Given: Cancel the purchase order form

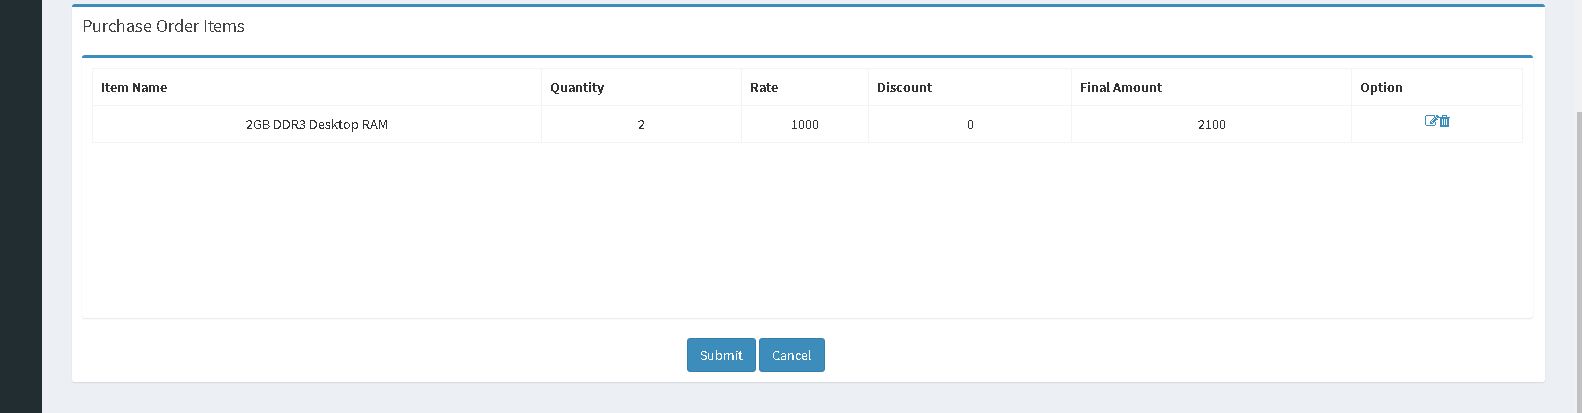Looking at the screenshot, I should (792, 355).
